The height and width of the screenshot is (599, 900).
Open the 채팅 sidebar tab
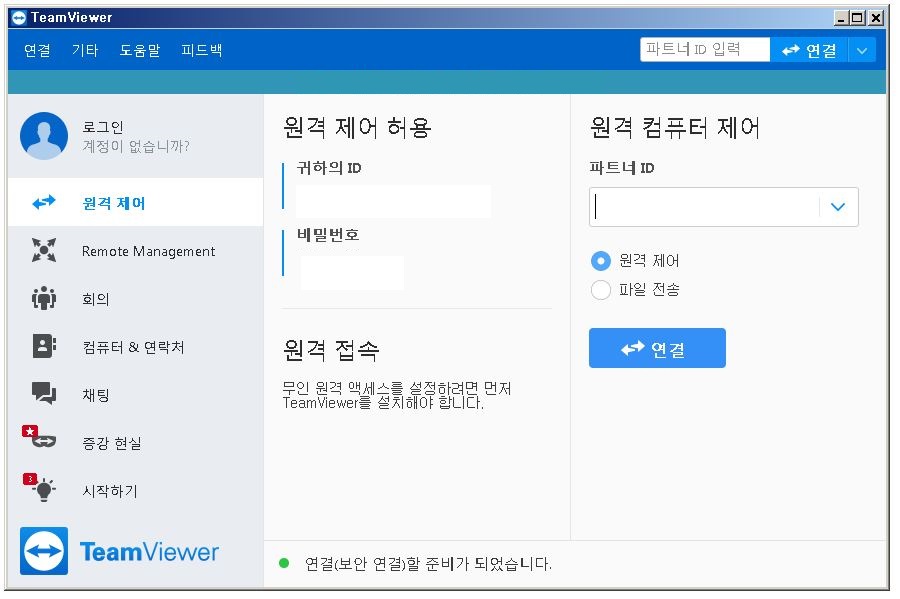(x=135, y=394)
